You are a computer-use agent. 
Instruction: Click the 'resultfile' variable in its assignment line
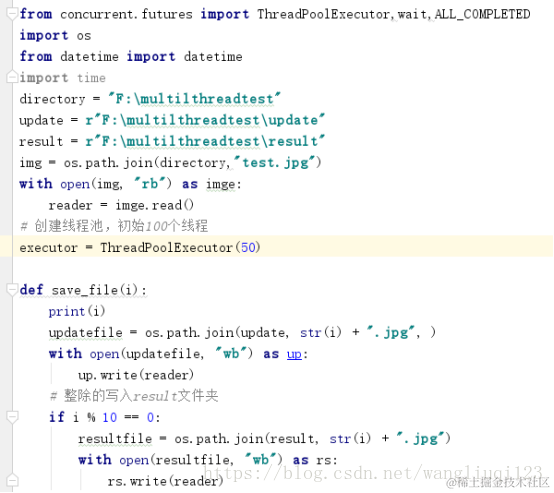(x=115, y=439)
